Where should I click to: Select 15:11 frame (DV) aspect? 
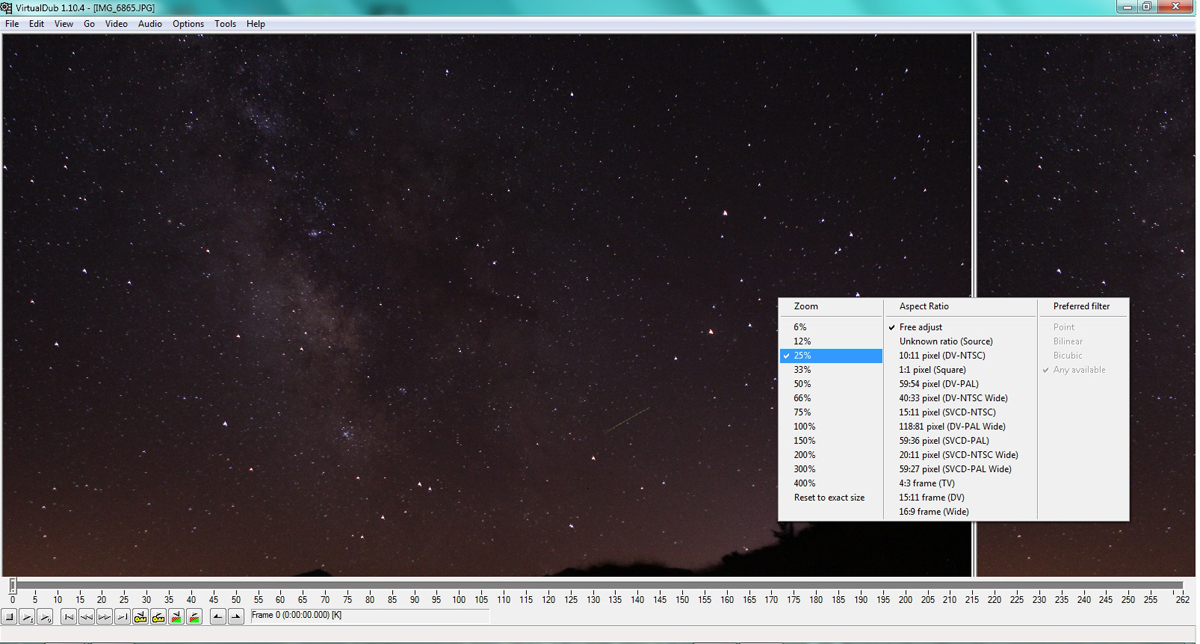pyautogui.click(x=961, y=497)
